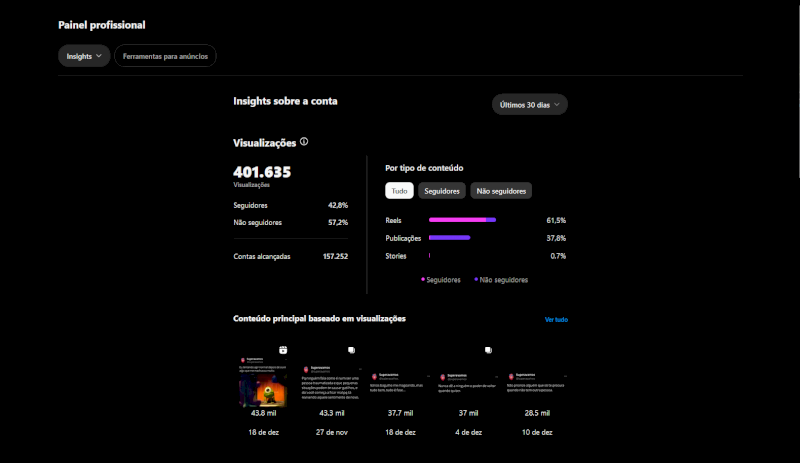
Task: Open the Últimos 30 dias period dropdown
Action: [x=530, y=104]
